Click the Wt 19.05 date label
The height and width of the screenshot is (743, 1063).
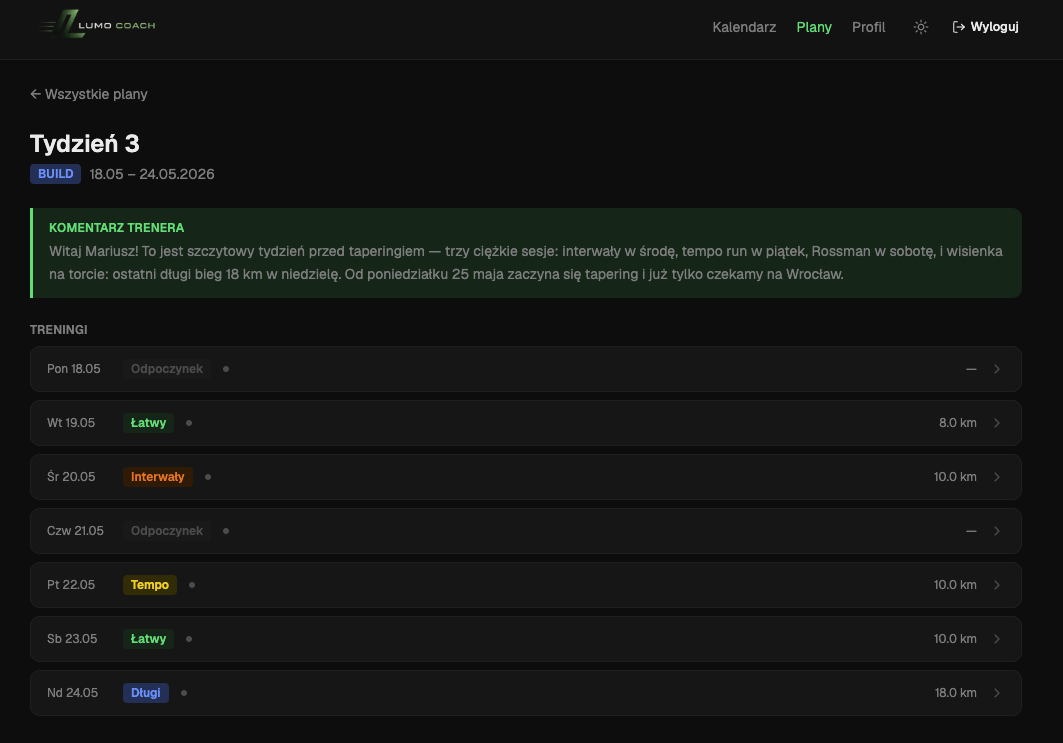[71, 423]
